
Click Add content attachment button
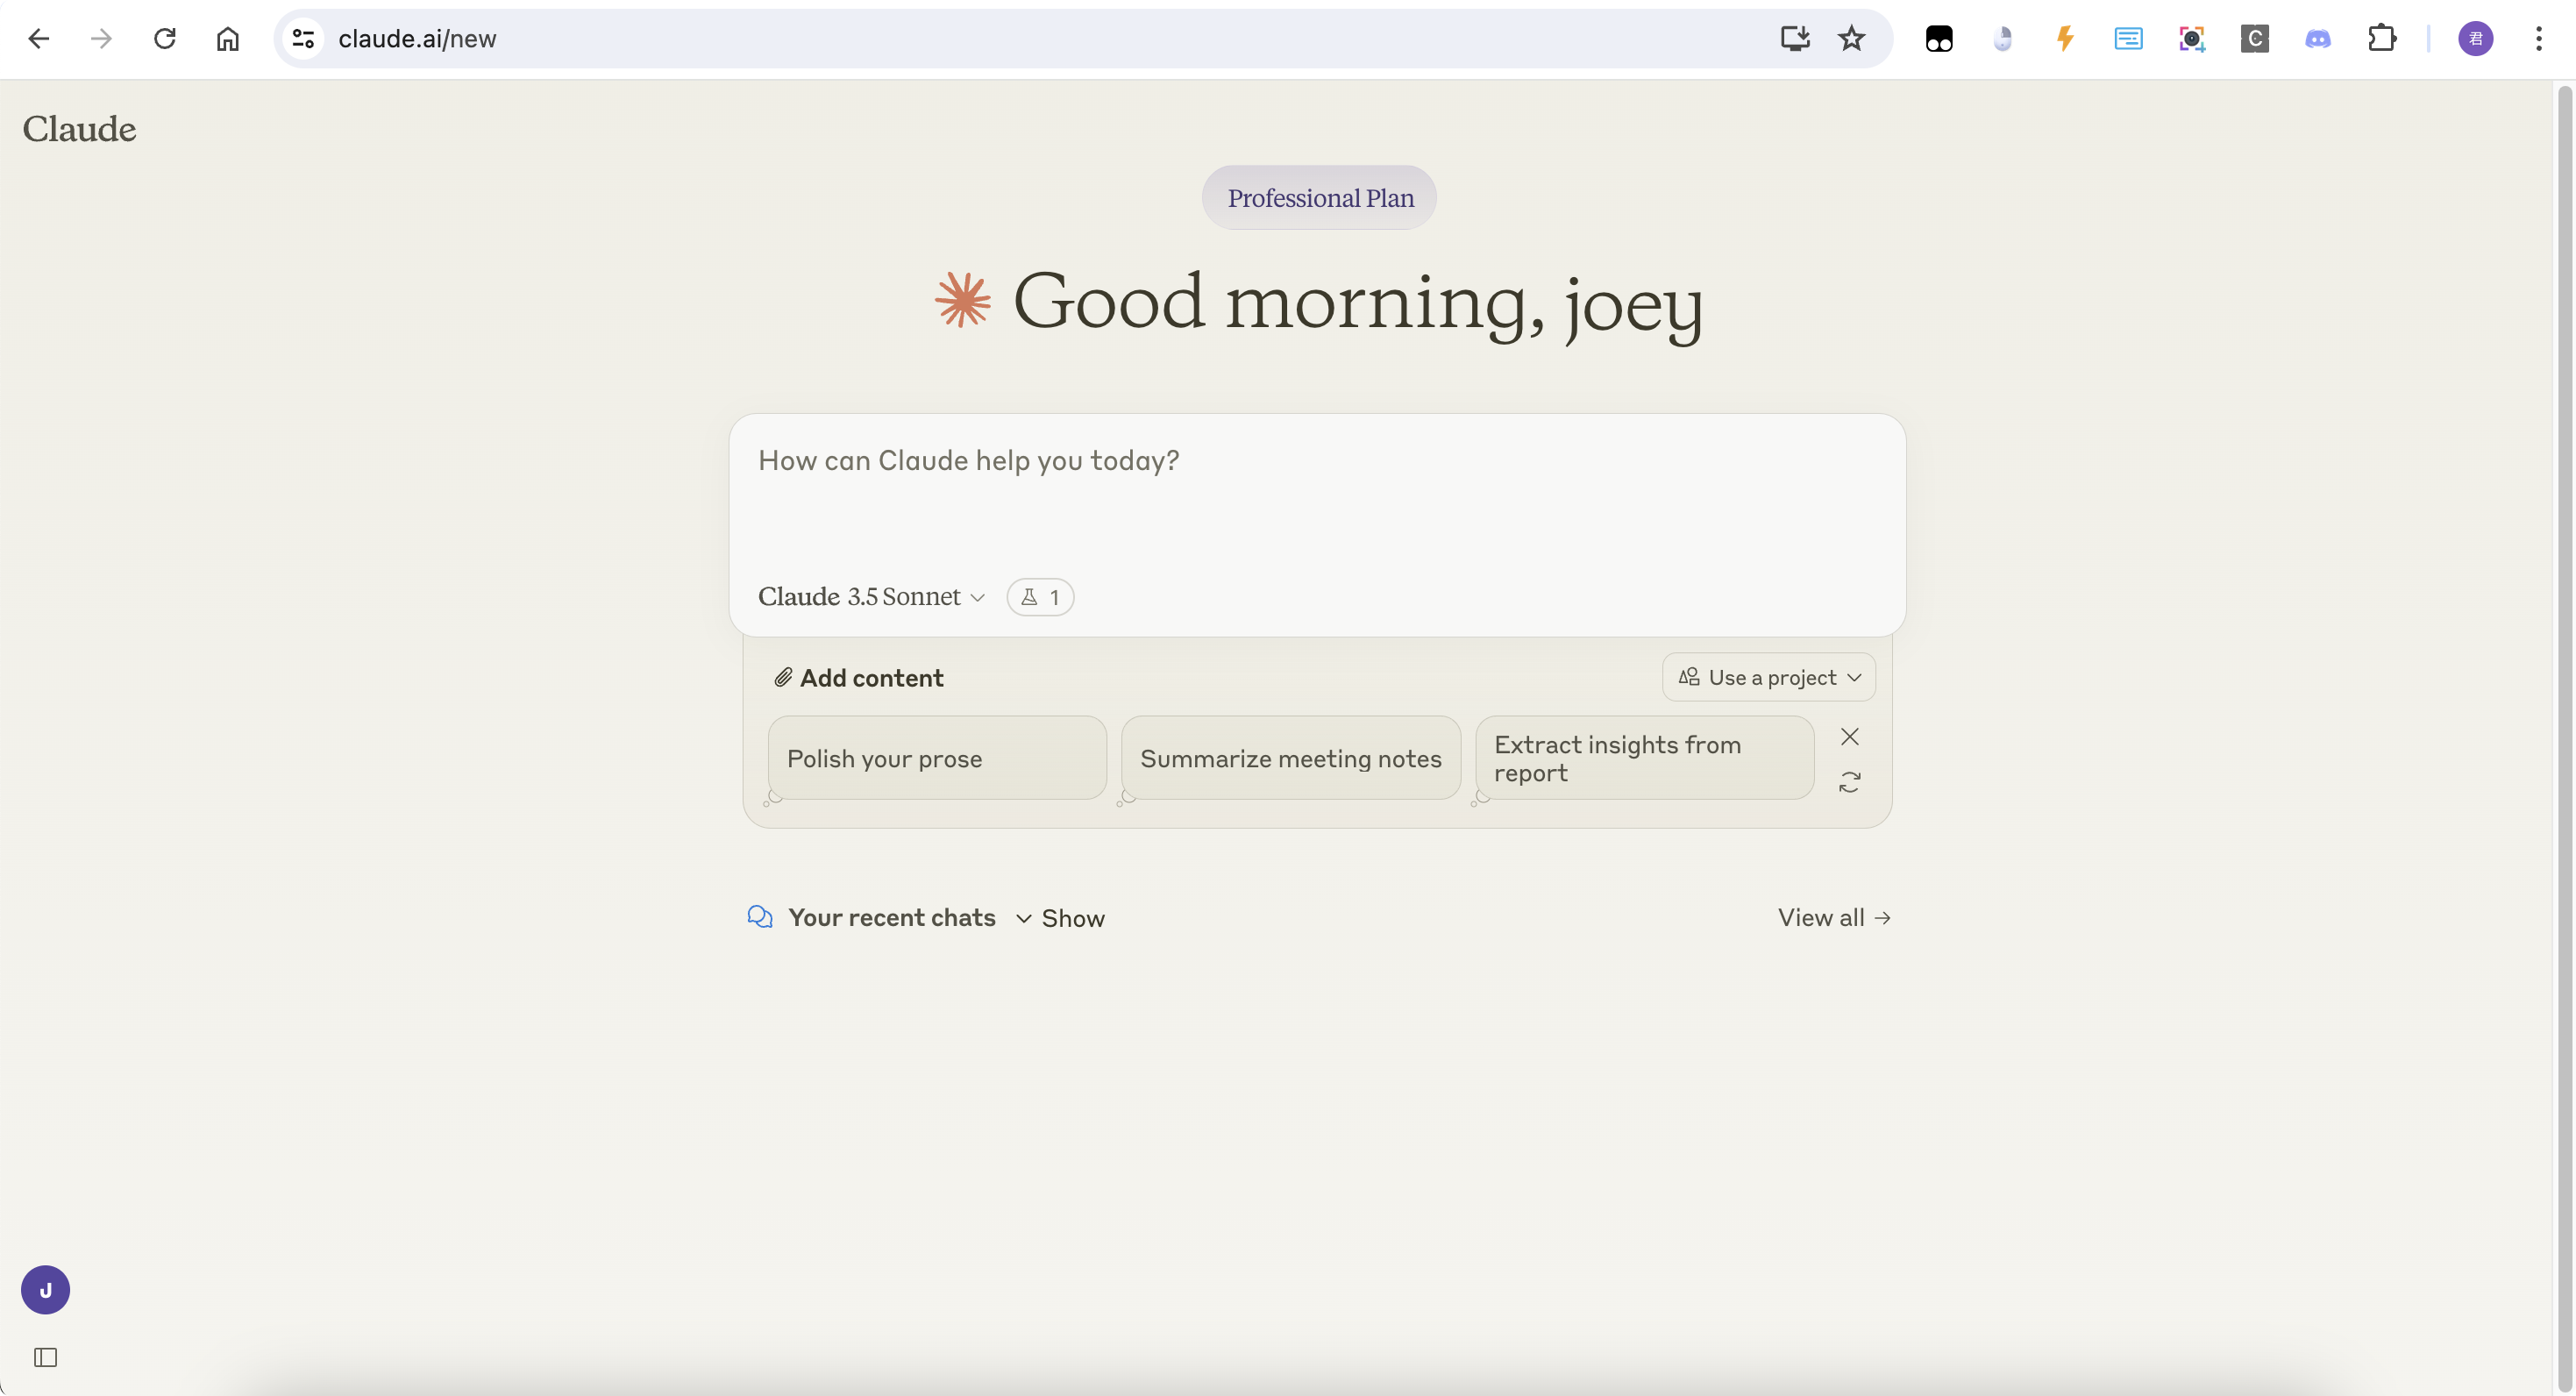point(858,678)
